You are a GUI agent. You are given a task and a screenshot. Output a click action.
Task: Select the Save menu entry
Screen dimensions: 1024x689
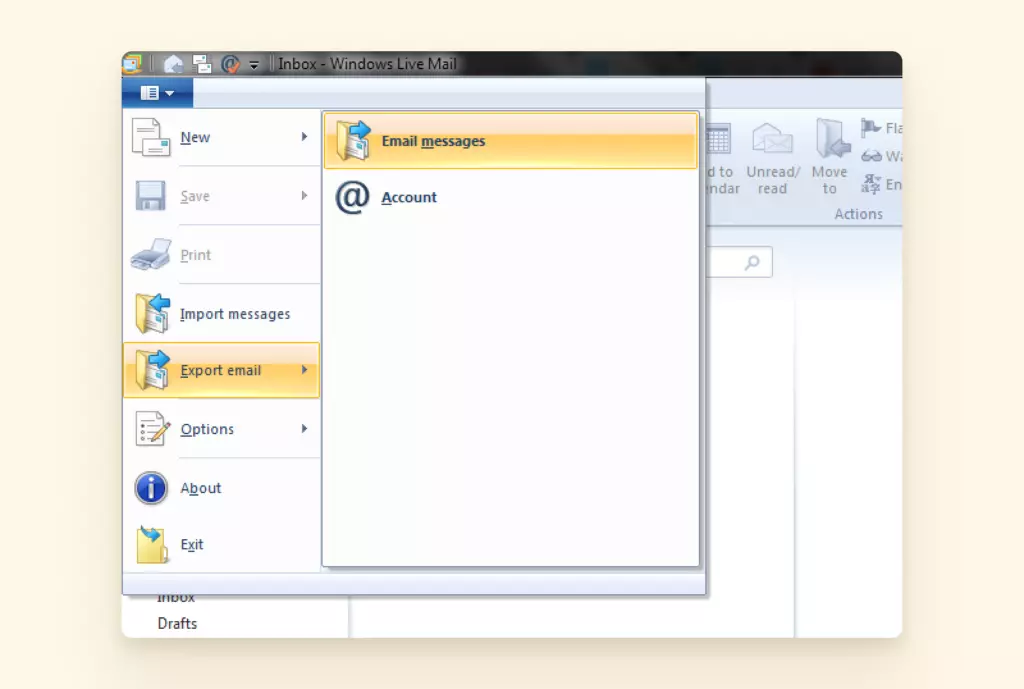click(221, 196)
